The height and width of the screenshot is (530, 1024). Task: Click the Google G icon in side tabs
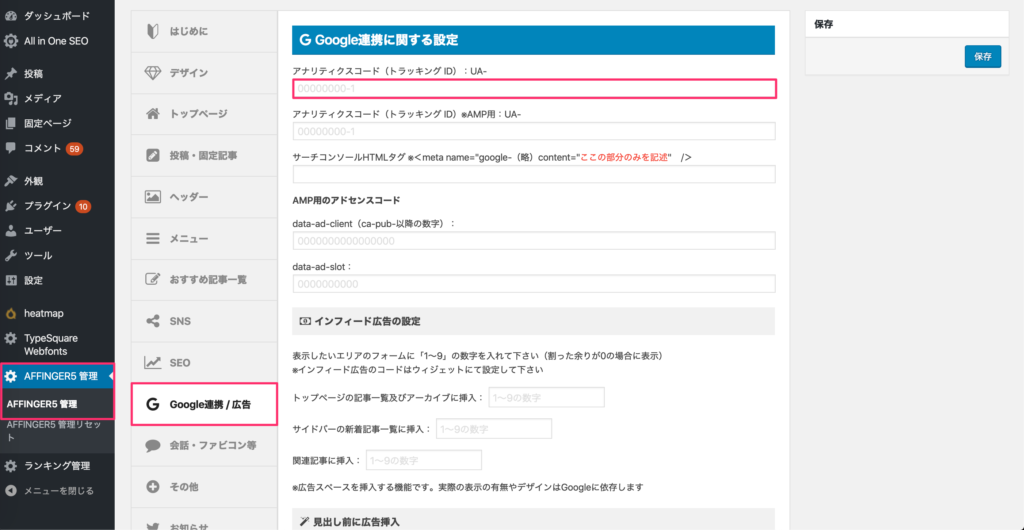tap(152, 405)
